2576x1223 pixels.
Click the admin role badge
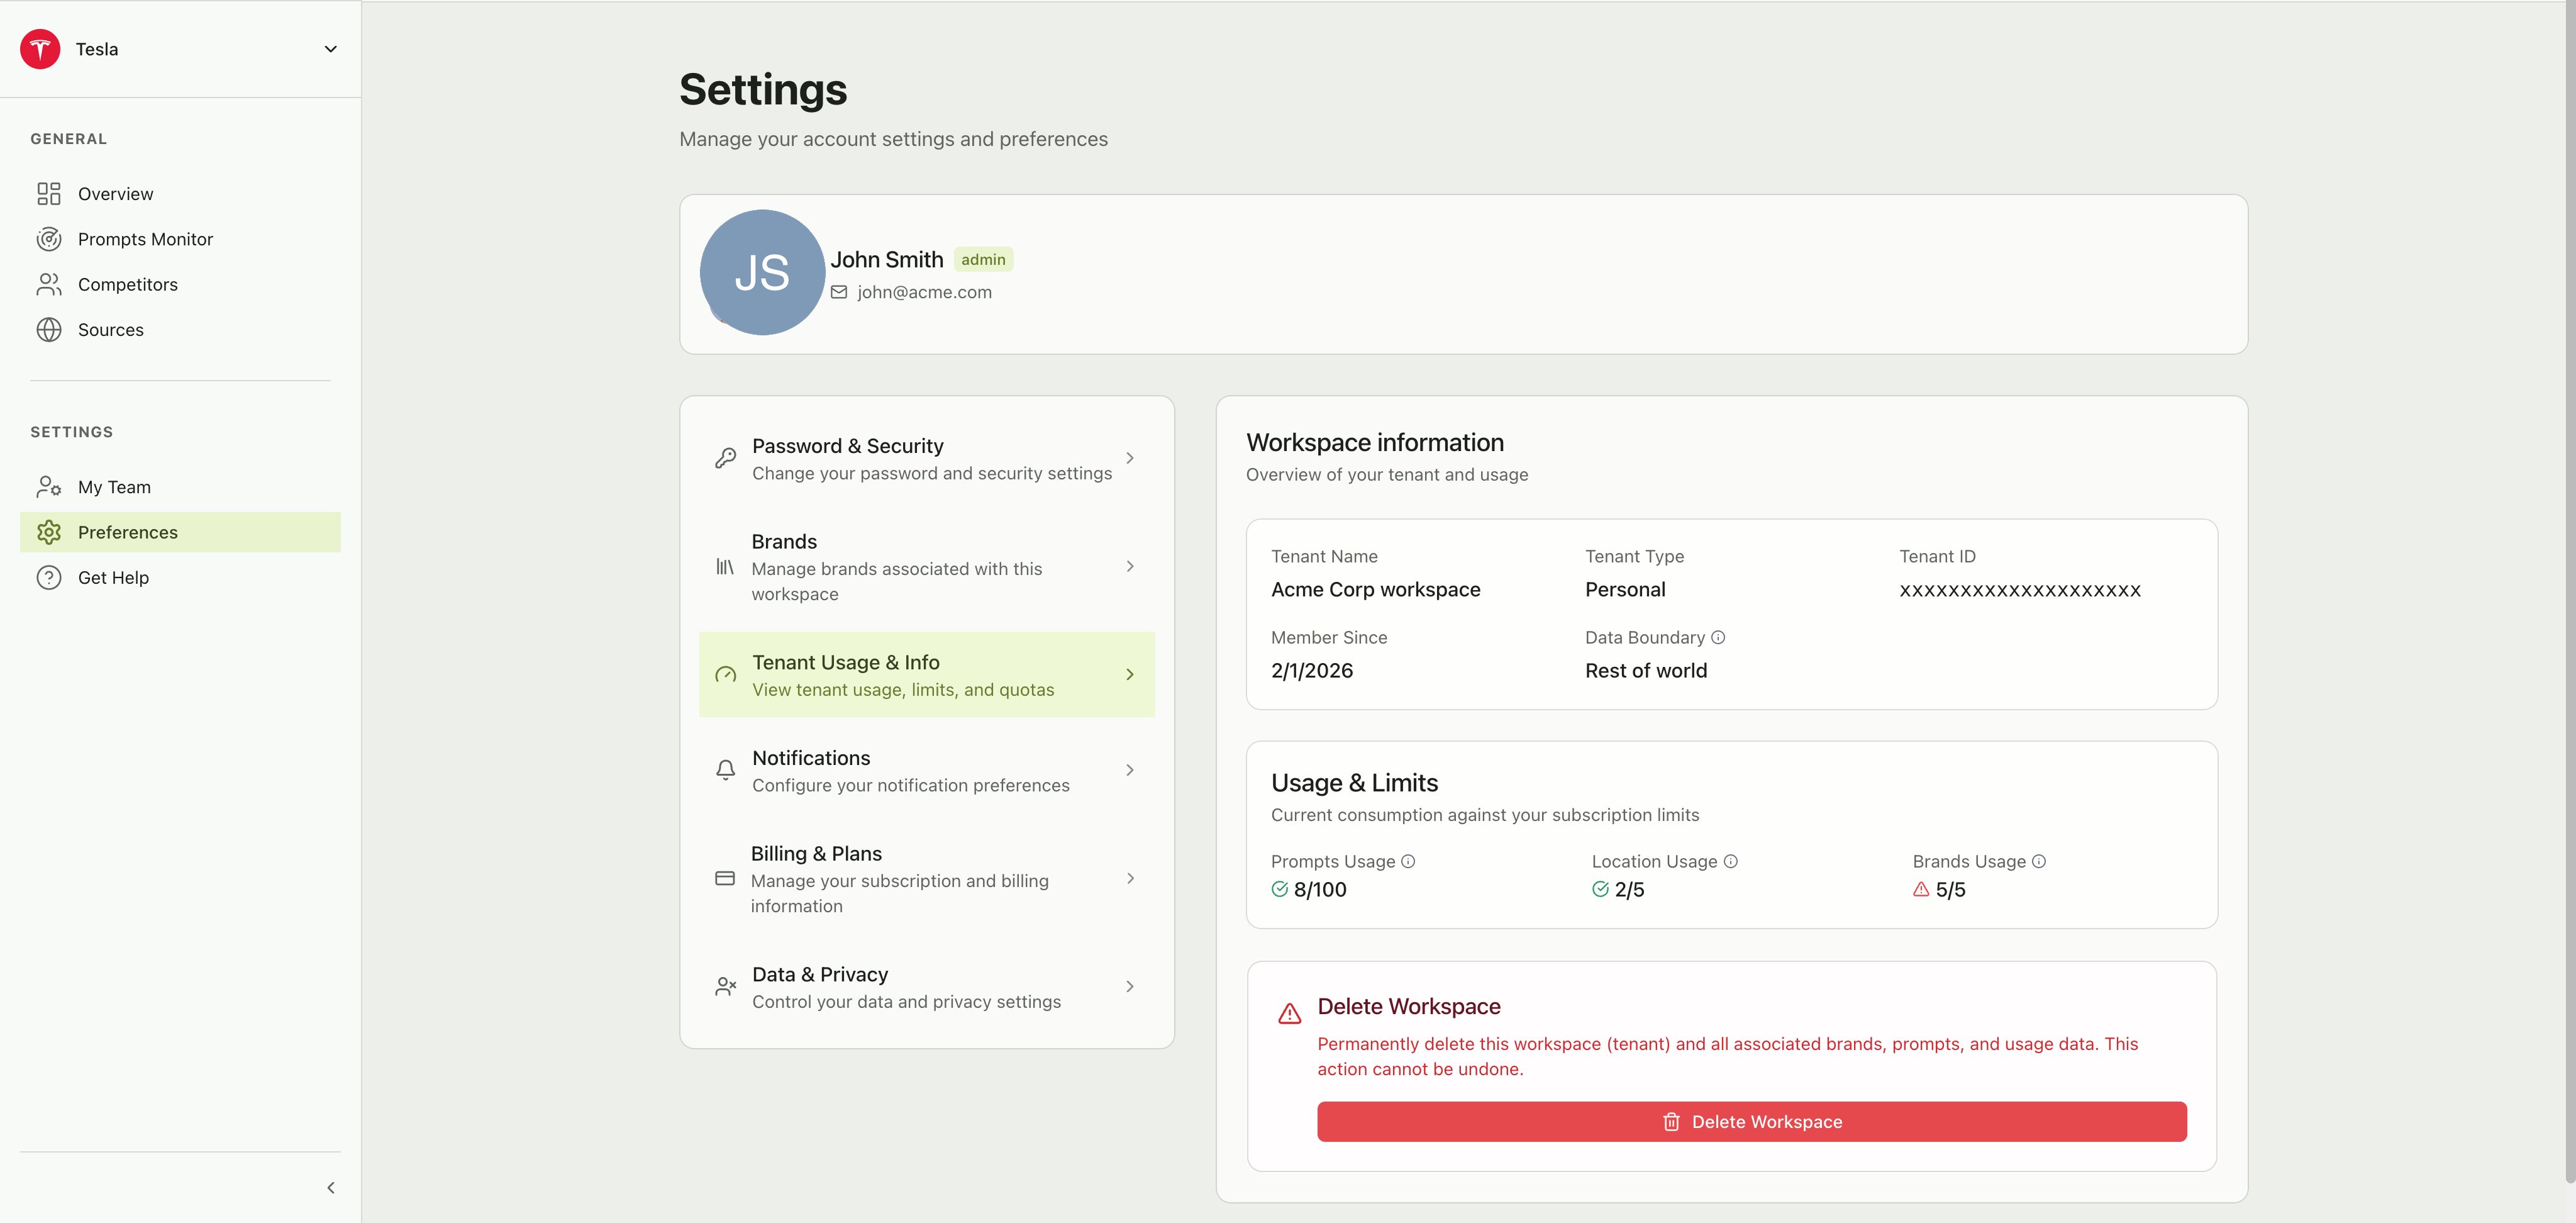click(x=983, y=260)
